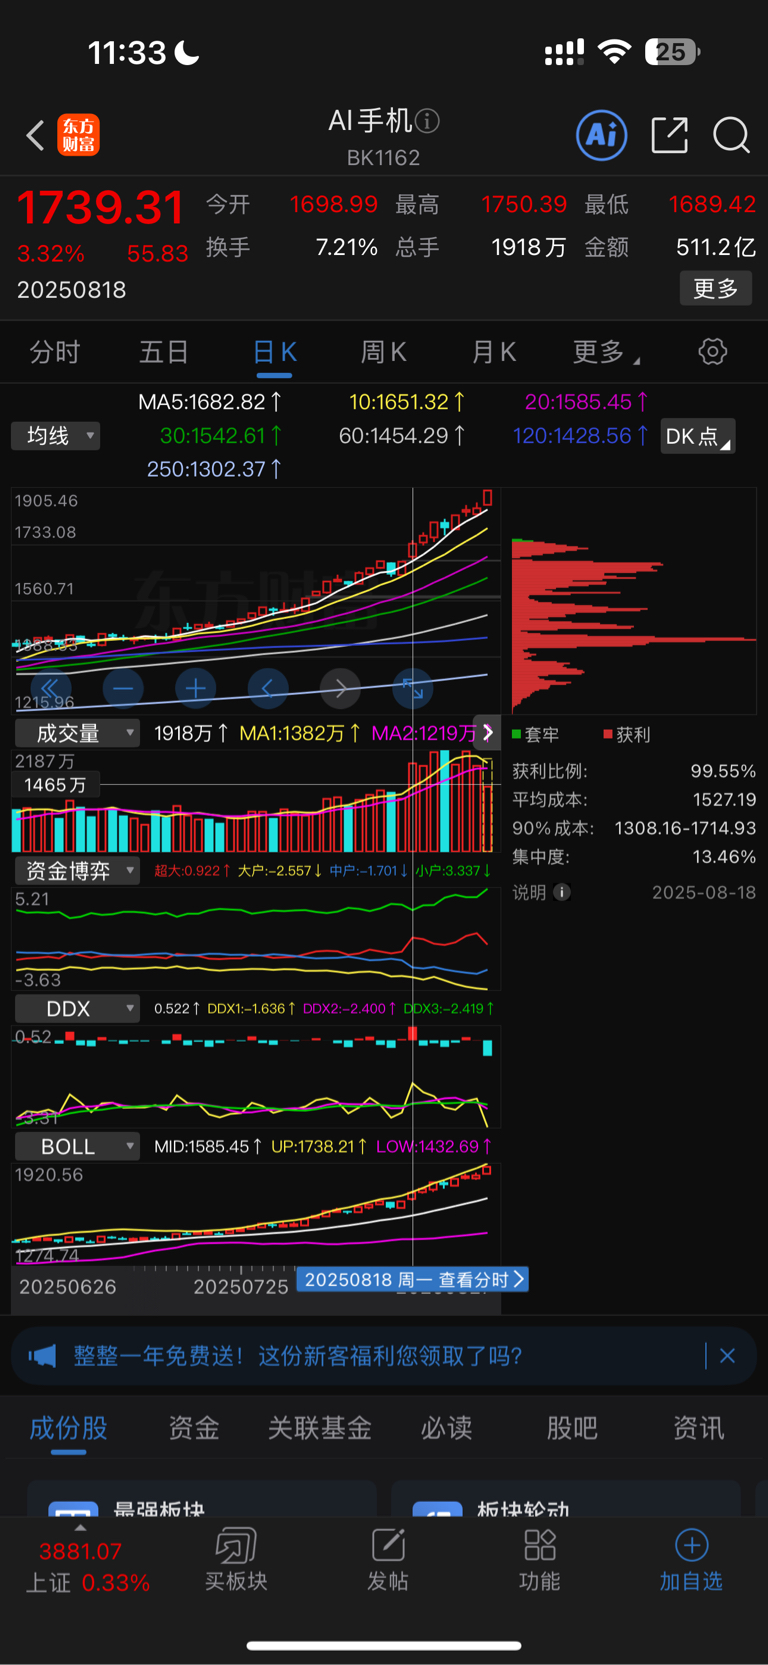Zoom in chart with plus icon
This screenshot has height=1665, width=768.
pyautogui.click(x=195, y=688)
